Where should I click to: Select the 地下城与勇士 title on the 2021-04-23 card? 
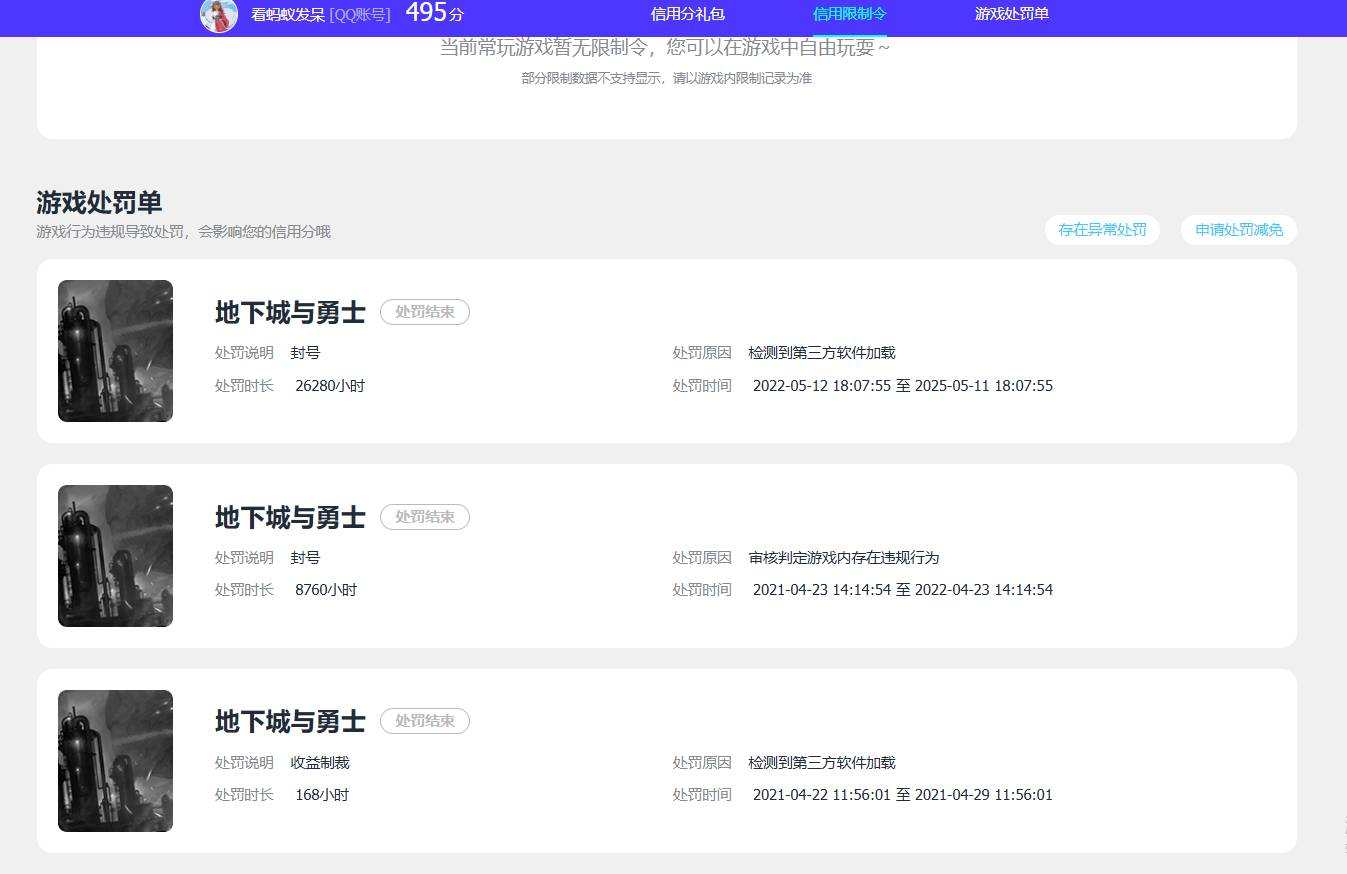pos(290,517)
